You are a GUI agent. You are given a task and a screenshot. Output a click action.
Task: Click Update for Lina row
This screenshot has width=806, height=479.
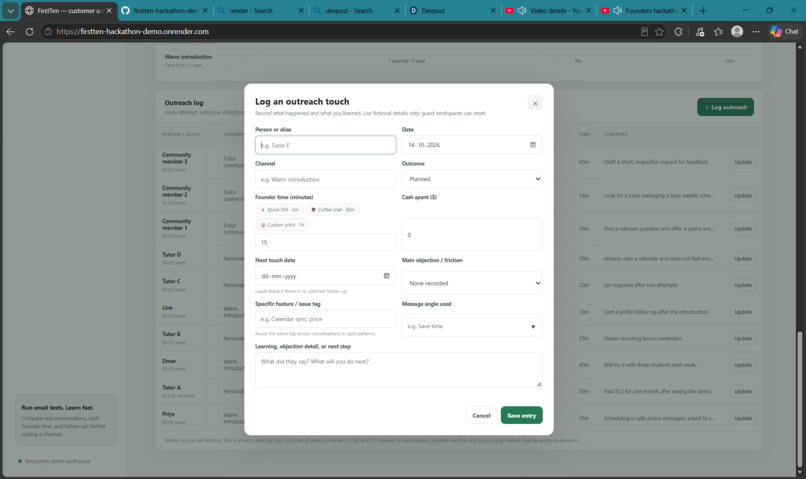pos(743,312)
